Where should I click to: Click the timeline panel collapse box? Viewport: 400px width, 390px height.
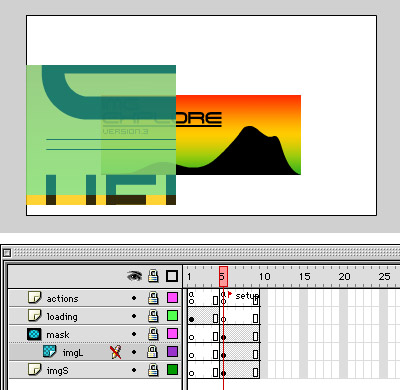(x=7, y=253)
